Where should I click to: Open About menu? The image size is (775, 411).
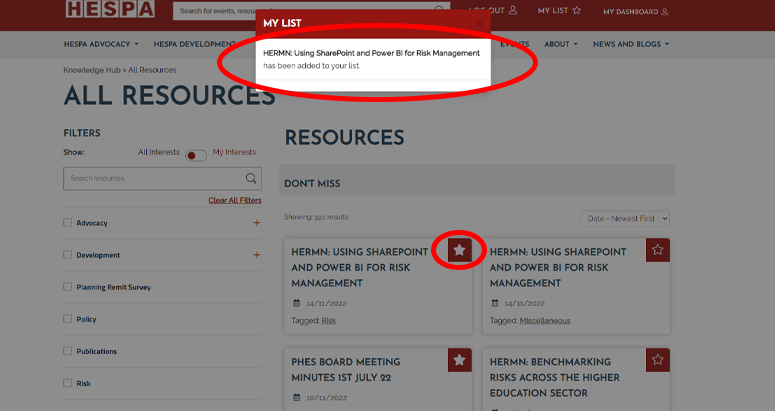560,44
